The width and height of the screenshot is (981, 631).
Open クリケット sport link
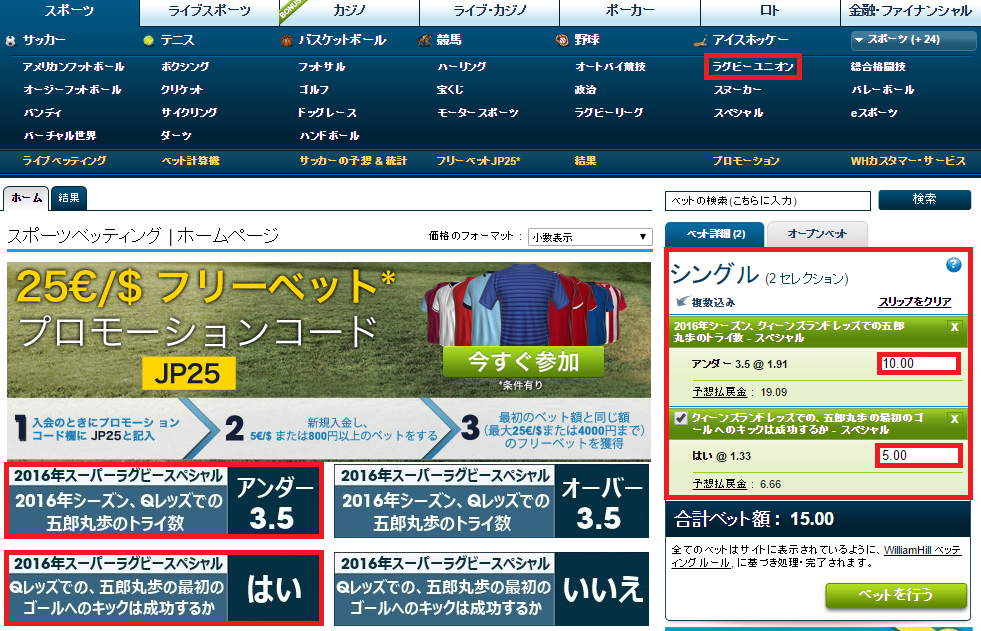click(181, 89)
